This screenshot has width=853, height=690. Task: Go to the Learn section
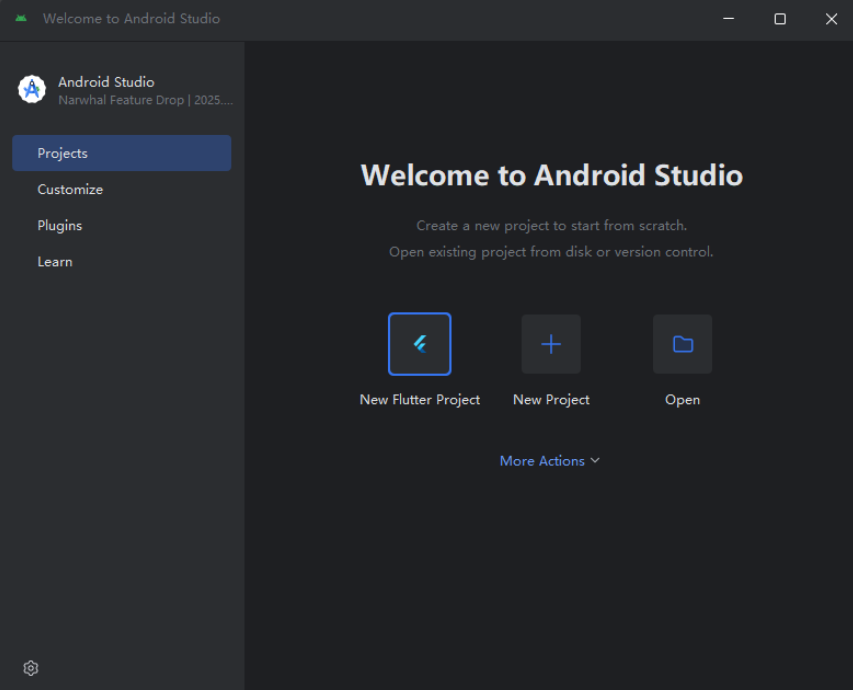click(x=121, y=262)
